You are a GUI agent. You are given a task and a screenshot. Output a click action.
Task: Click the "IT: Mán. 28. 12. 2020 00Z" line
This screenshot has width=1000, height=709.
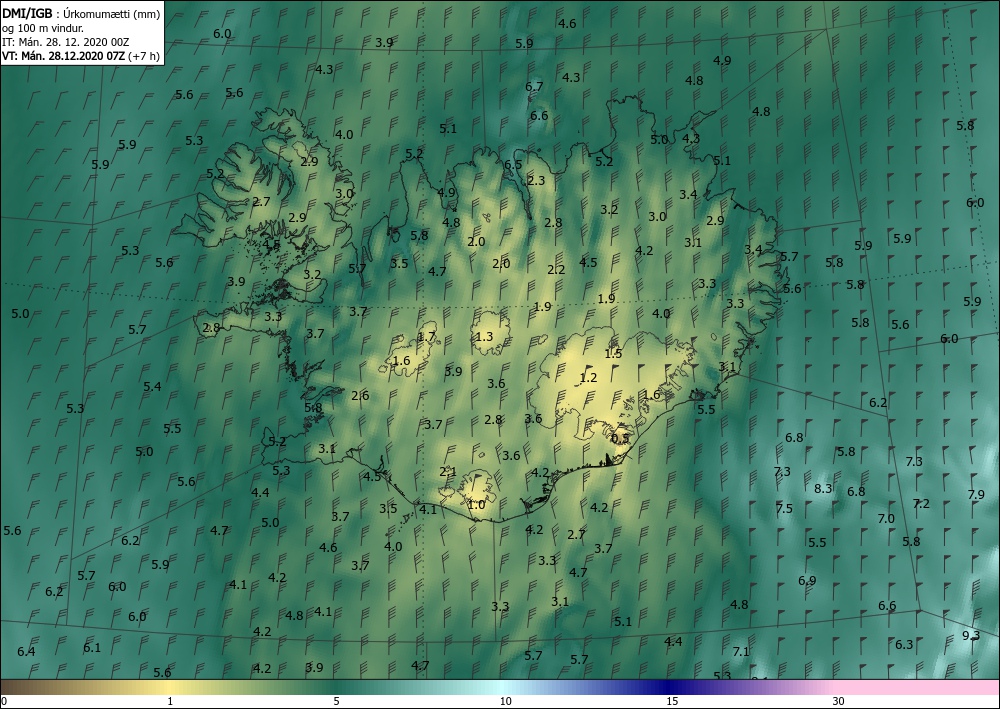[66, 42]
